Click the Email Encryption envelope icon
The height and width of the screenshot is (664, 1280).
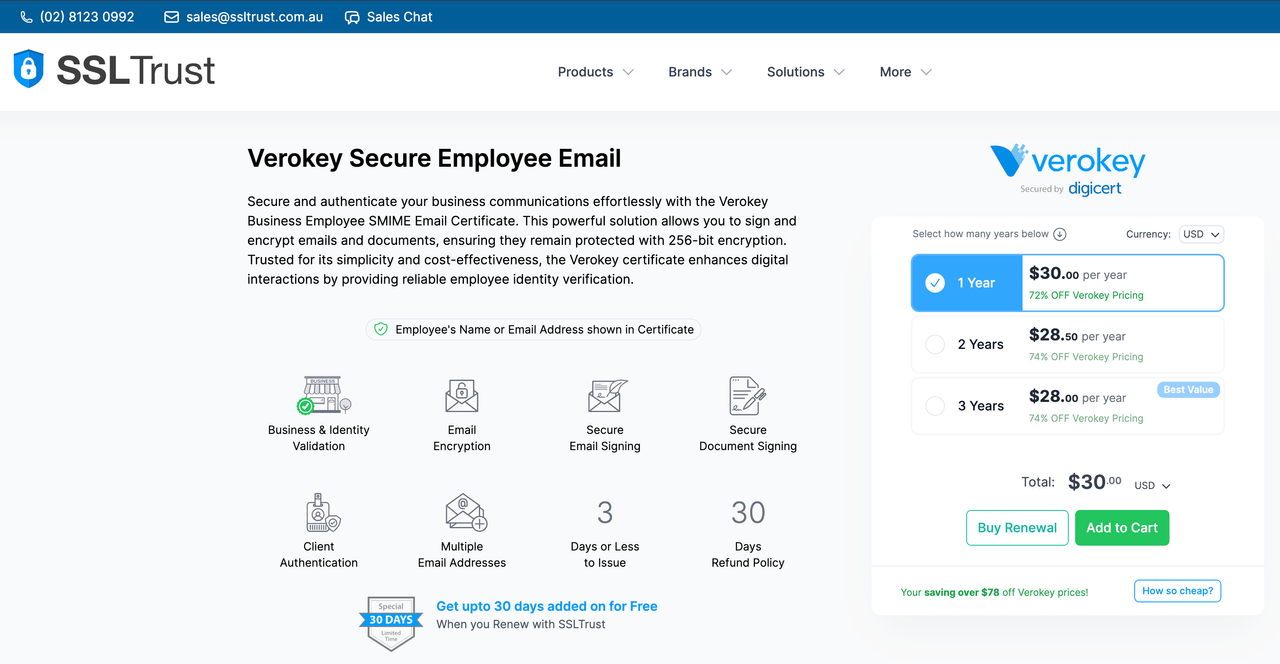click(462, 396)
